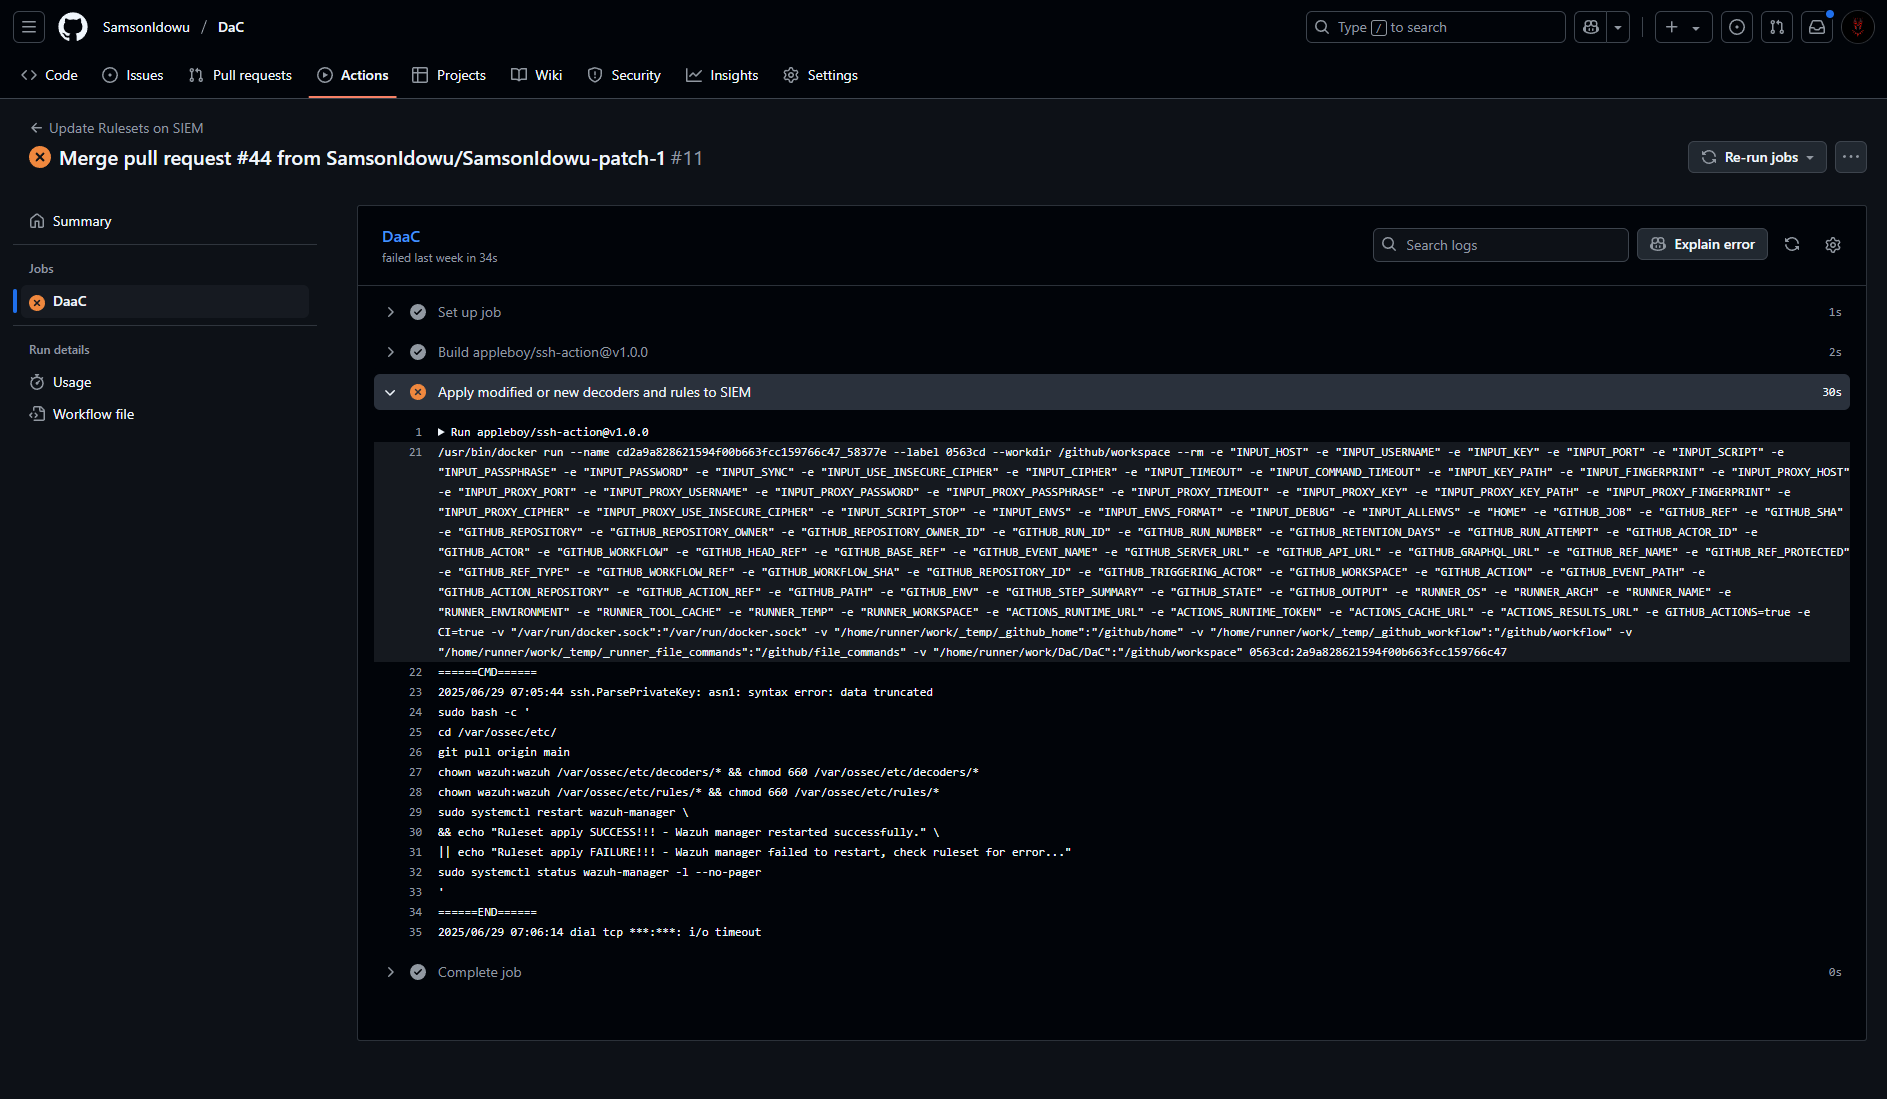Open the repository Settings tab
The image size is (1887, 1099).
coord(820,75)
